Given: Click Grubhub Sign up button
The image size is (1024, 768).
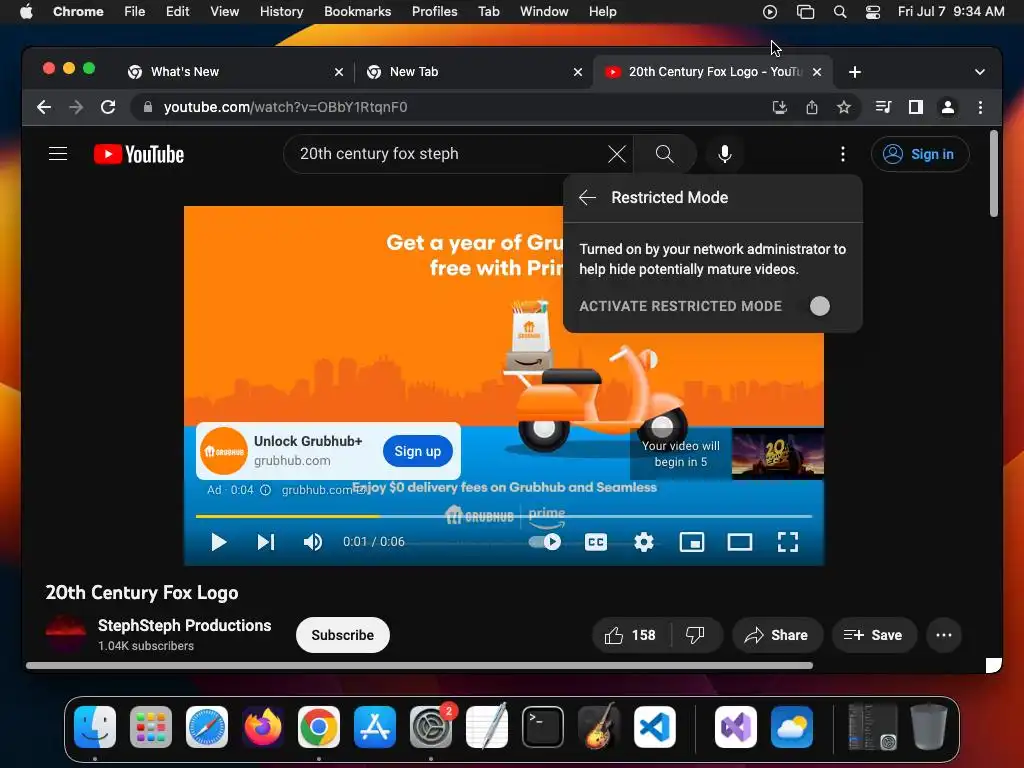Looking at the screenshot, I should pos(418,451).
